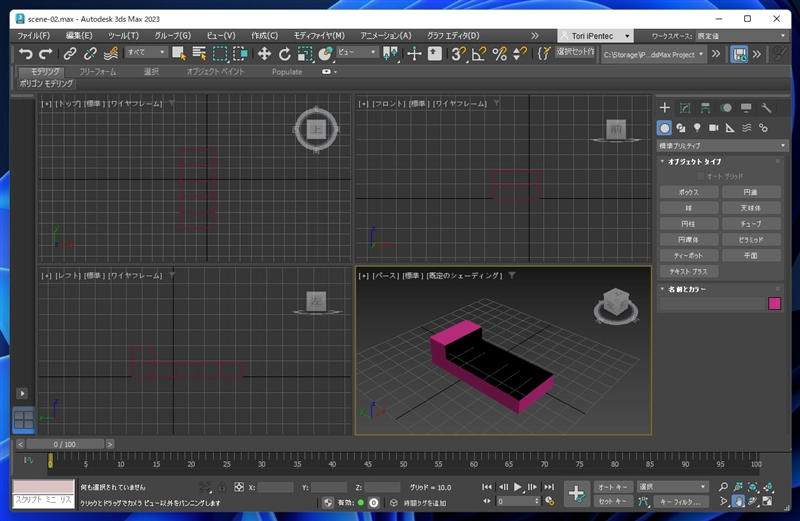The image size is (800, 521).
Task: Select the Space Warps category icon
Action: [746, 128]
